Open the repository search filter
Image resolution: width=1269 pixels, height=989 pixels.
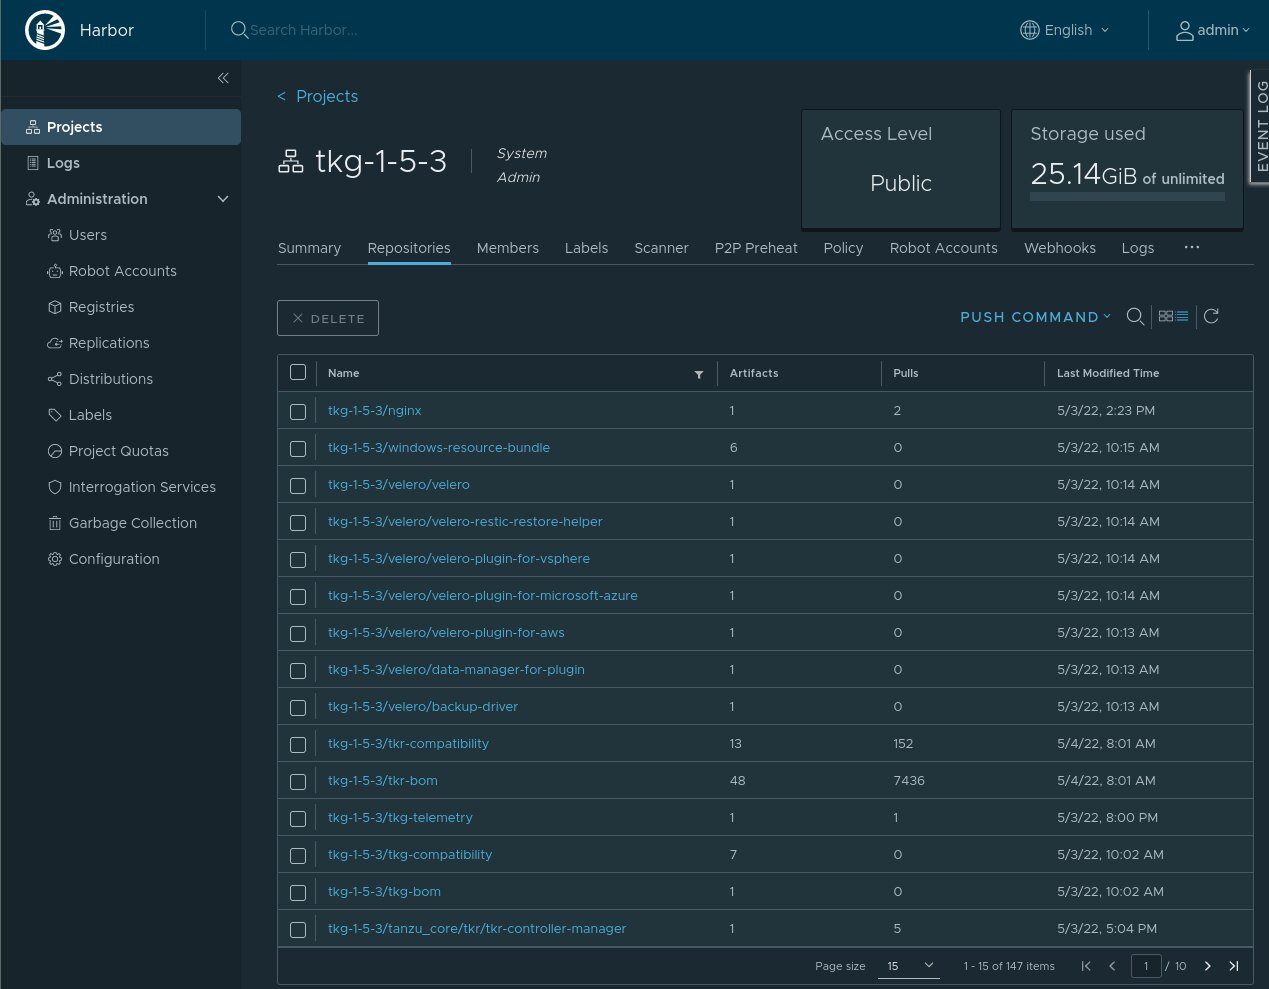1135,316
